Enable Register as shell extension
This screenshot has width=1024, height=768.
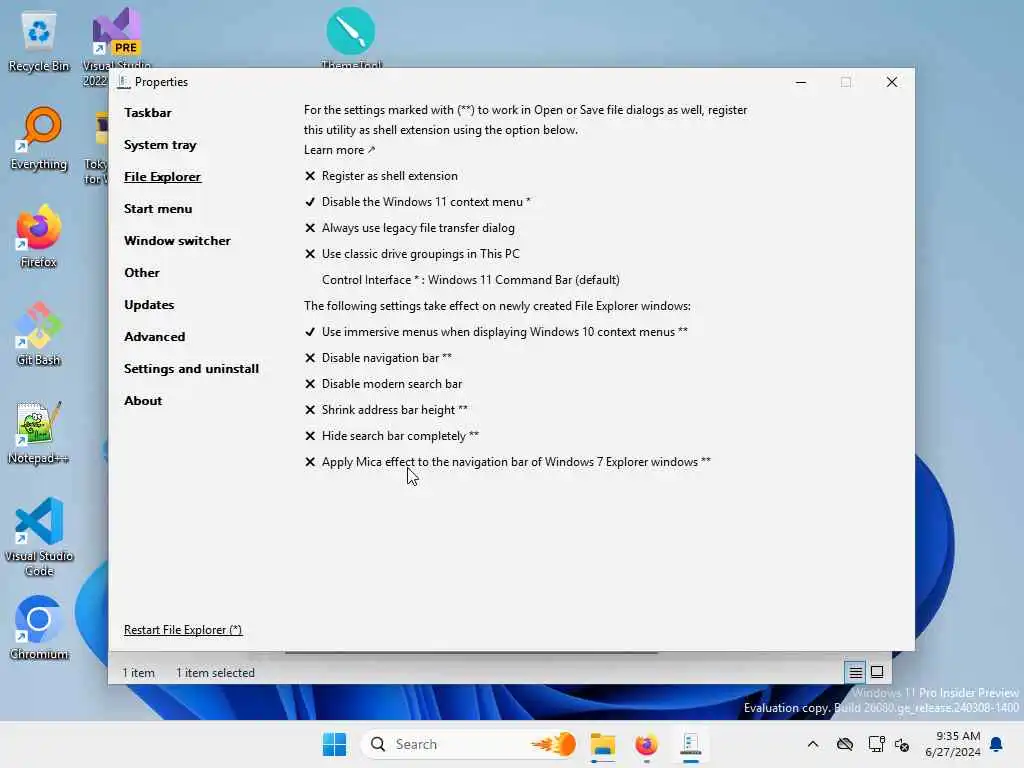coord(381,176)
